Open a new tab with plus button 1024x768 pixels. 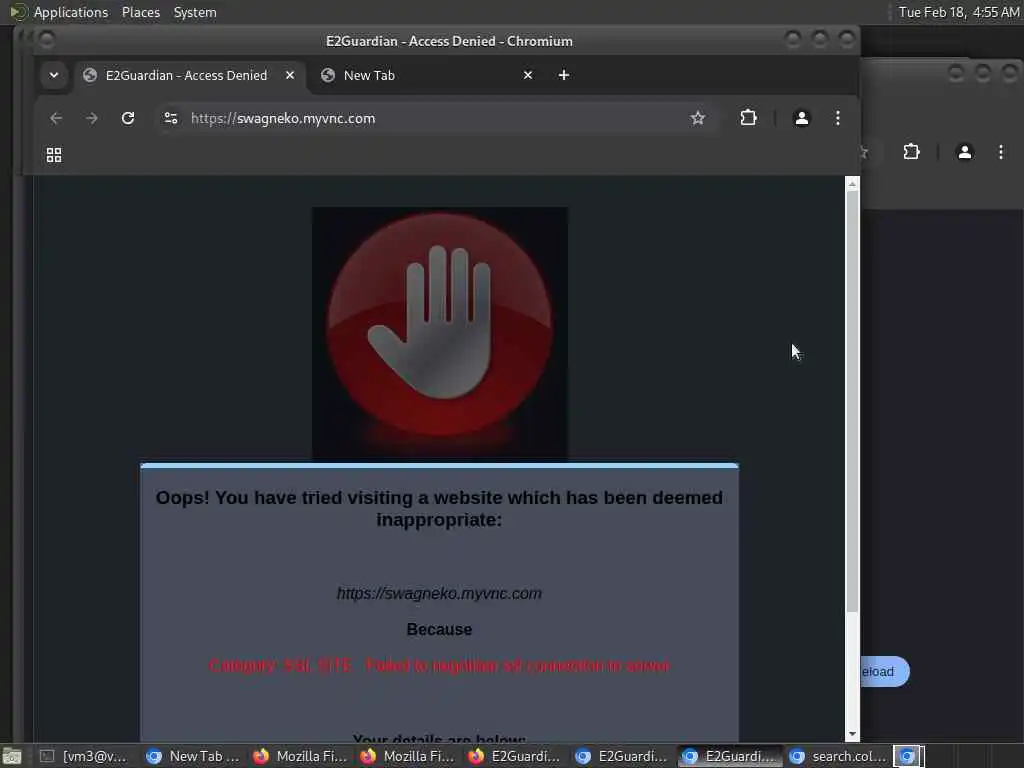pyautogui.click(x=564, y=75)
